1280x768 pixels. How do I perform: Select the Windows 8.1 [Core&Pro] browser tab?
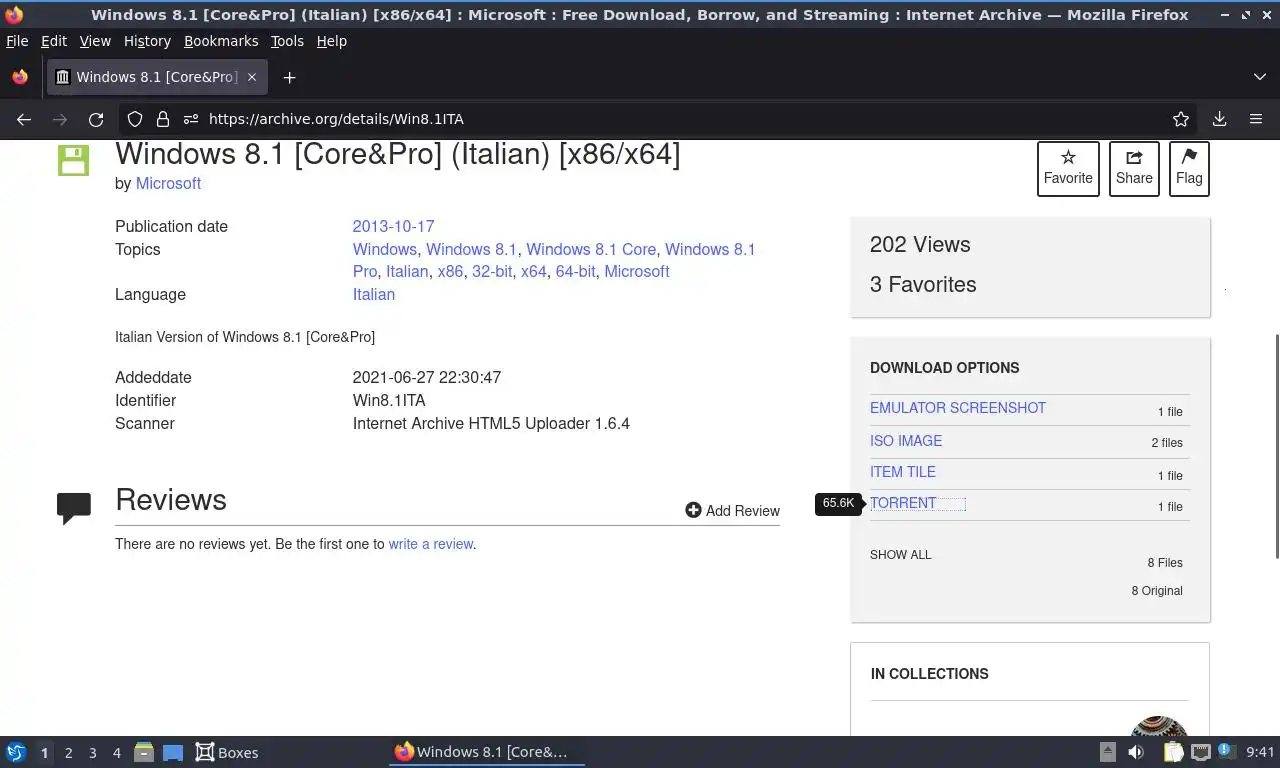[157, 77]
